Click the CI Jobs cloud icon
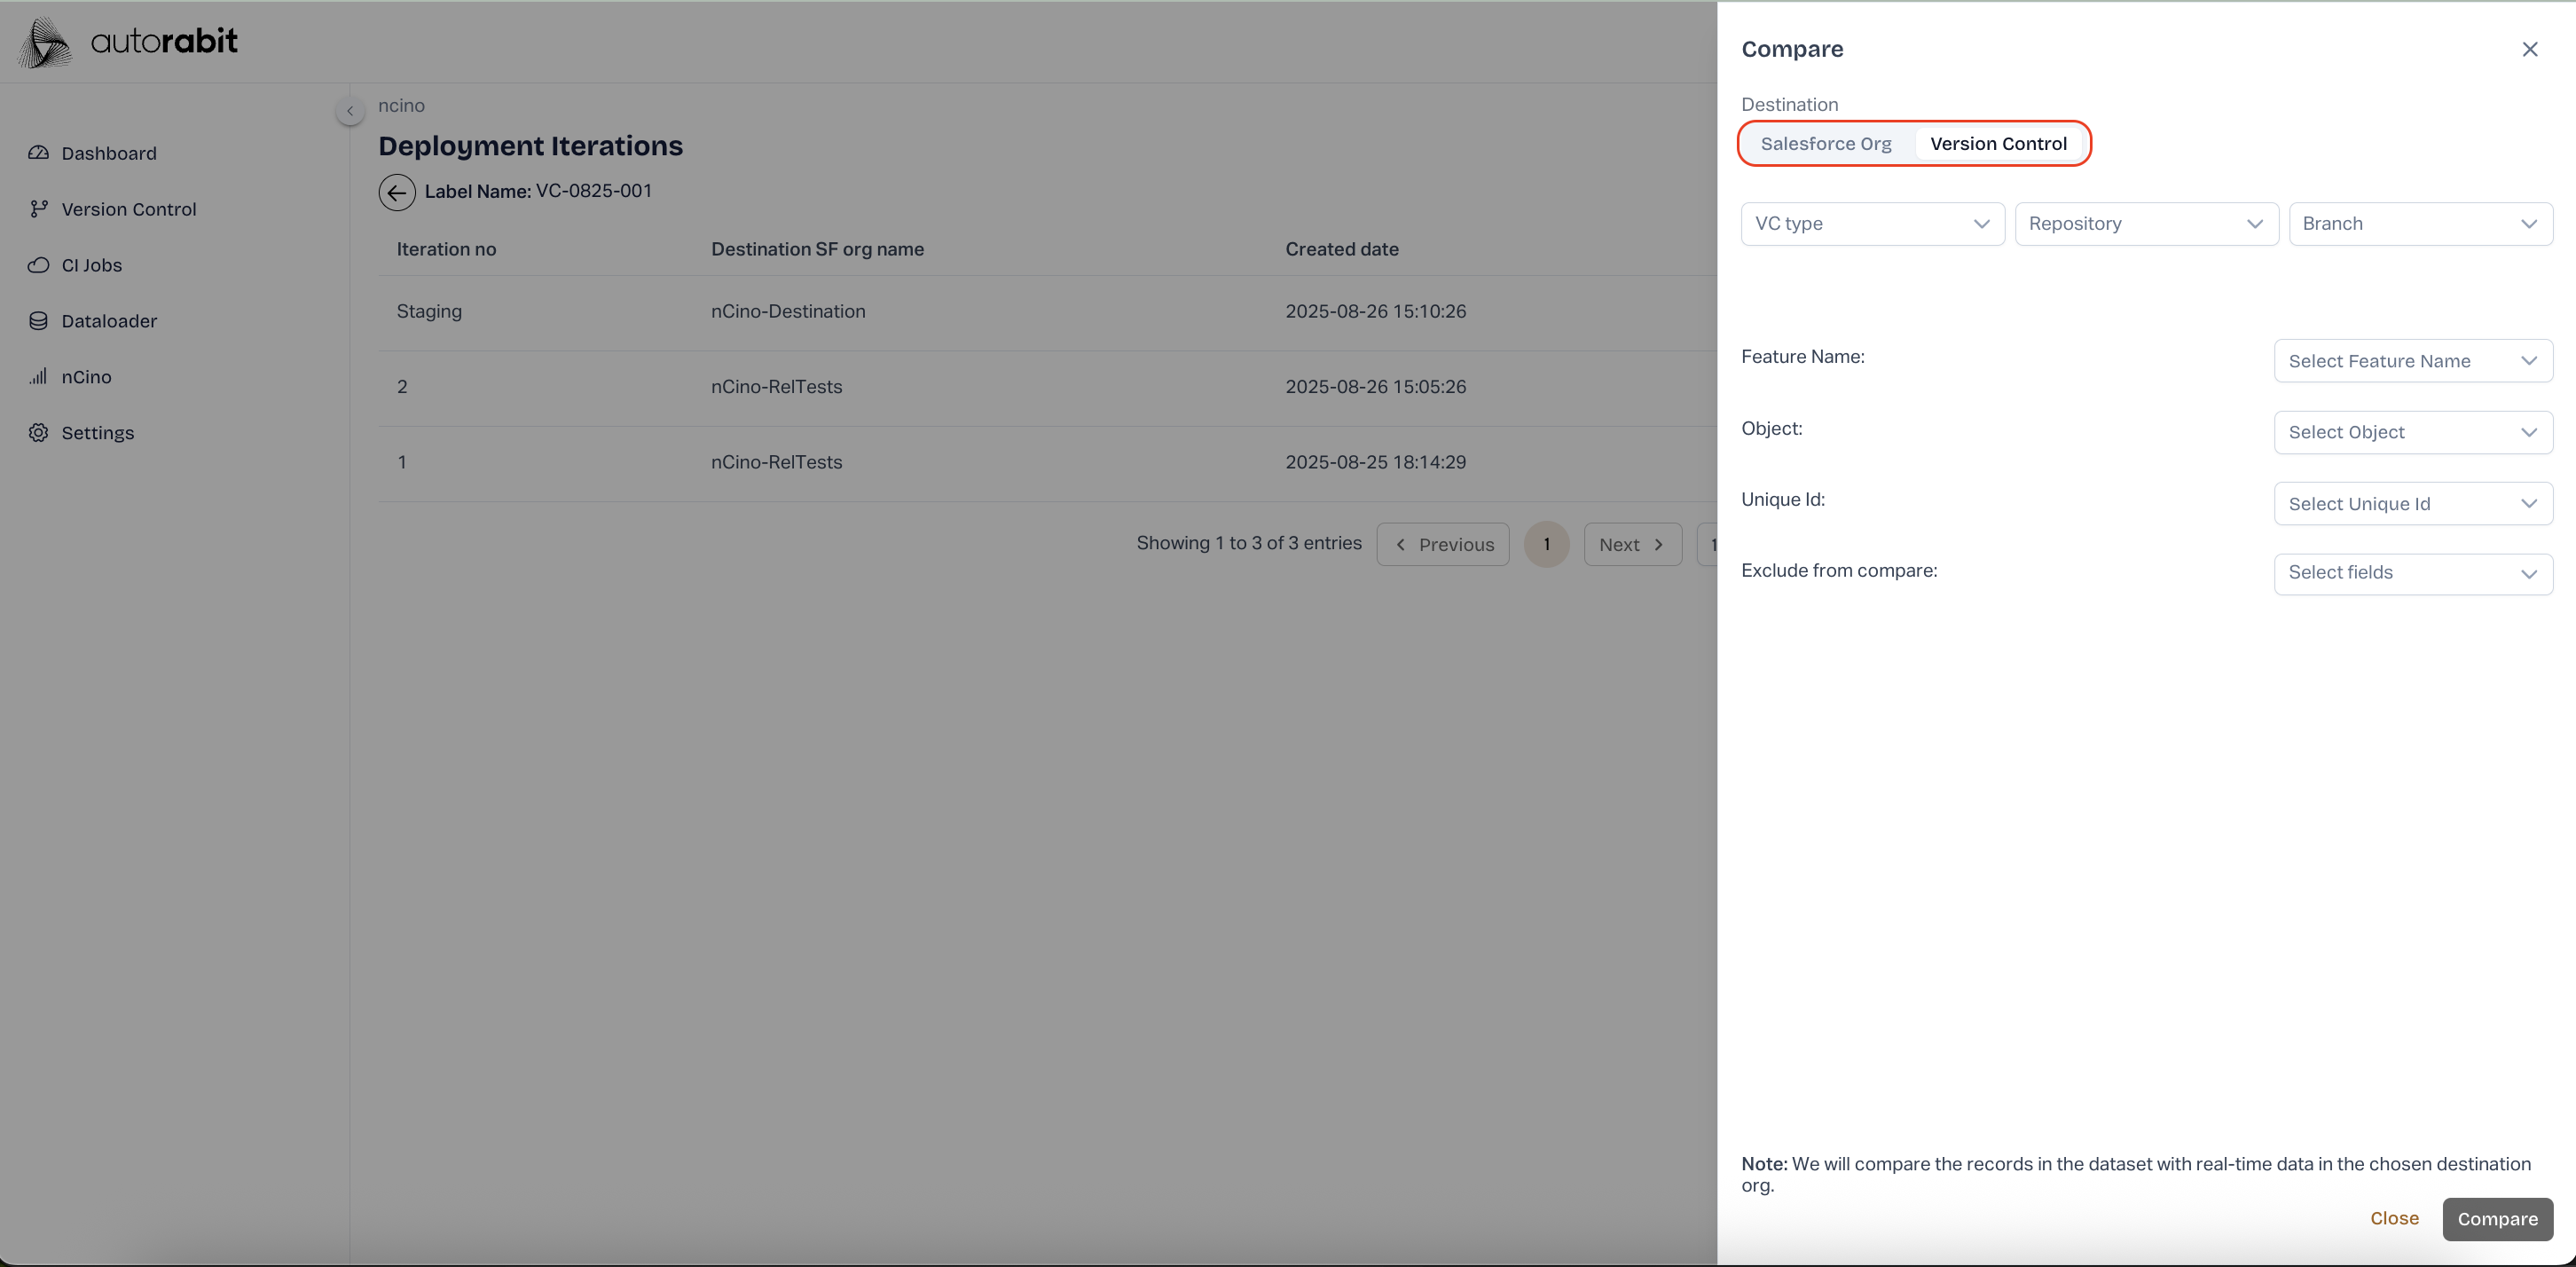The width and height of the screenshot is (2576, 1267). (x=38, y=265)
